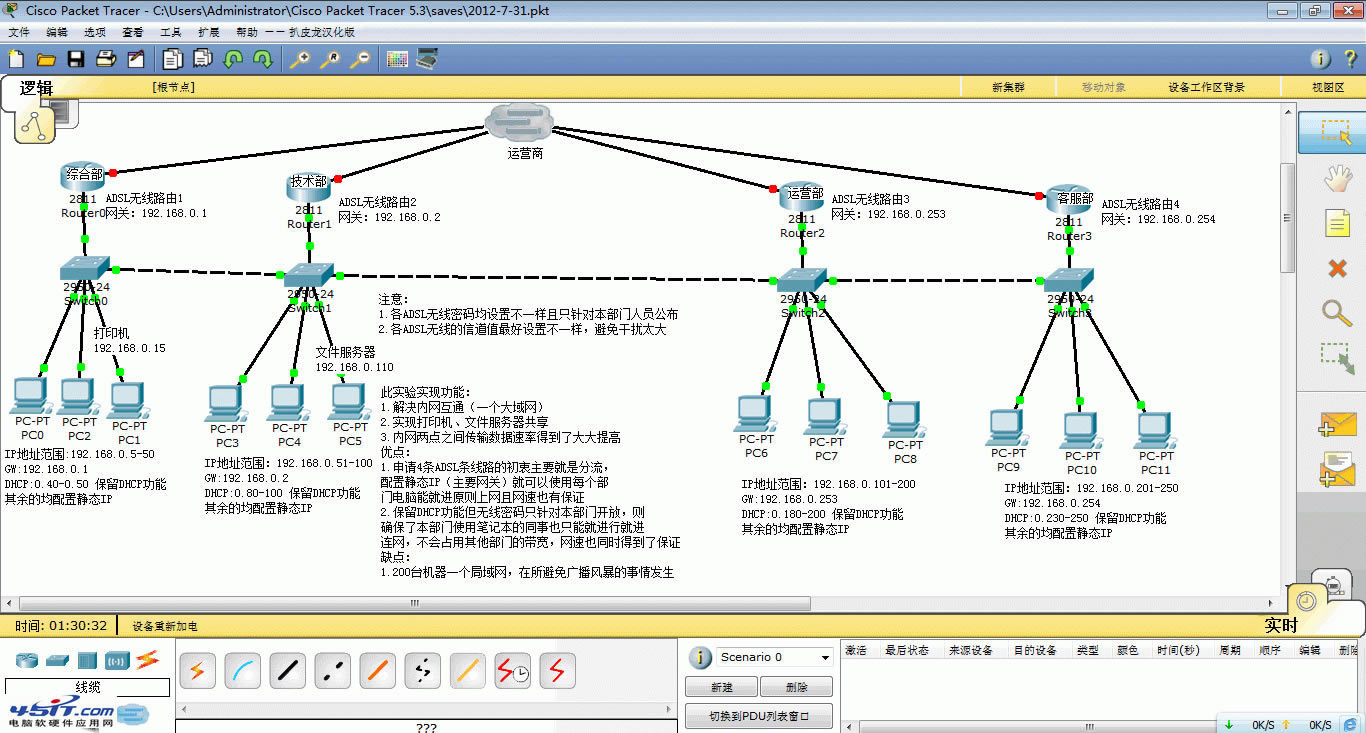Click 新集群 button
This screenshot has width=1366, height=733.
pyautogui.click(x=1008, y=88)
